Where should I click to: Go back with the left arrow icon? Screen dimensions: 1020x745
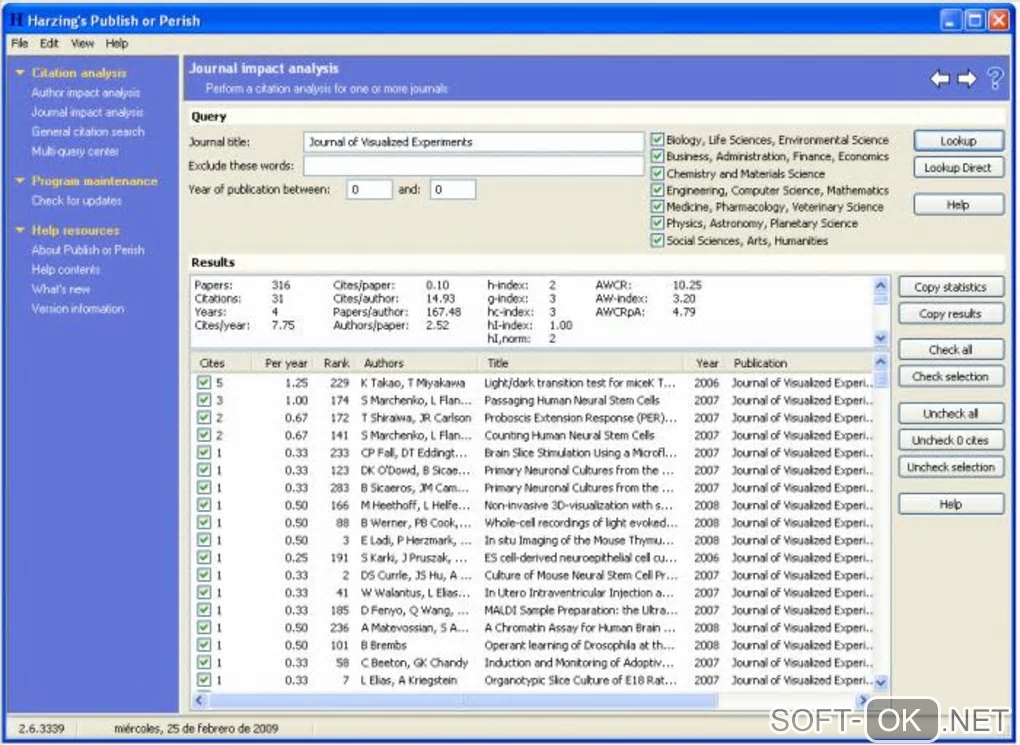tap(939, 79)
